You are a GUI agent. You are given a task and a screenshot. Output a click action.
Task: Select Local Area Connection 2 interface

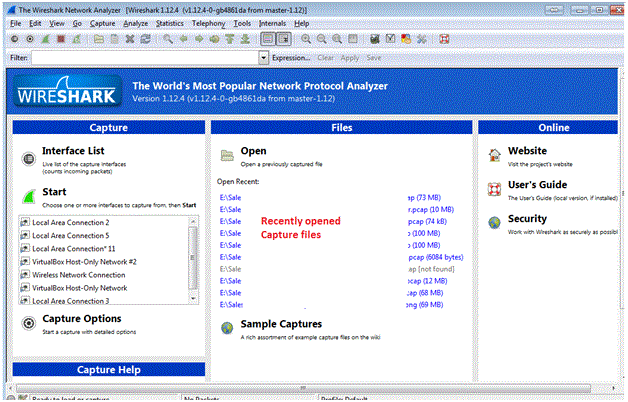coord(70,223)
